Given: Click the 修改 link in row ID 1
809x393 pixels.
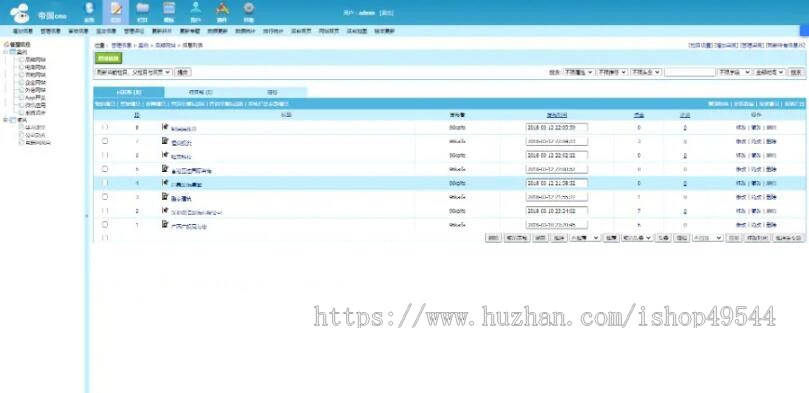Looking at the screenshot, I should [741, 225].
